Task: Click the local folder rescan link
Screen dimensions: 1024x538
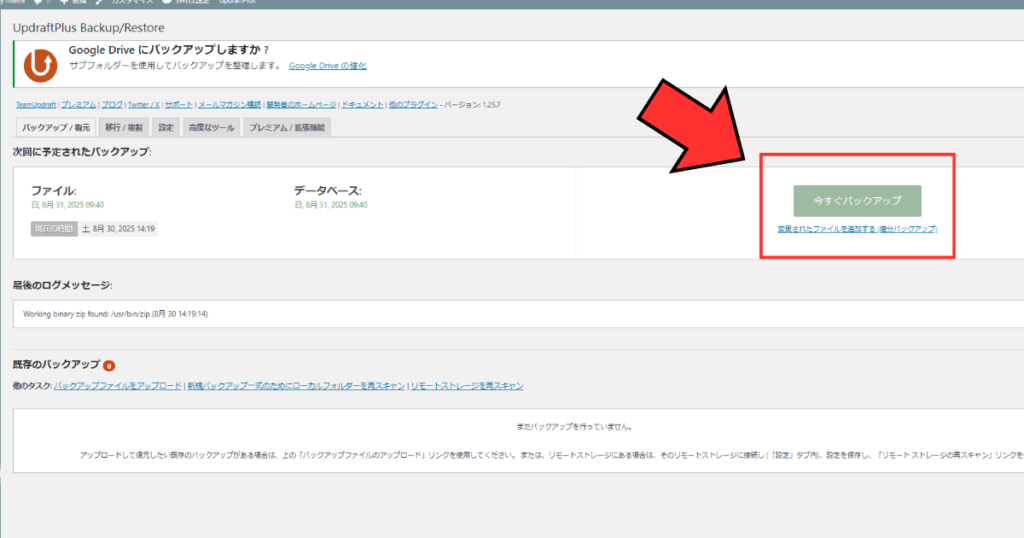Action: [296, 386]
